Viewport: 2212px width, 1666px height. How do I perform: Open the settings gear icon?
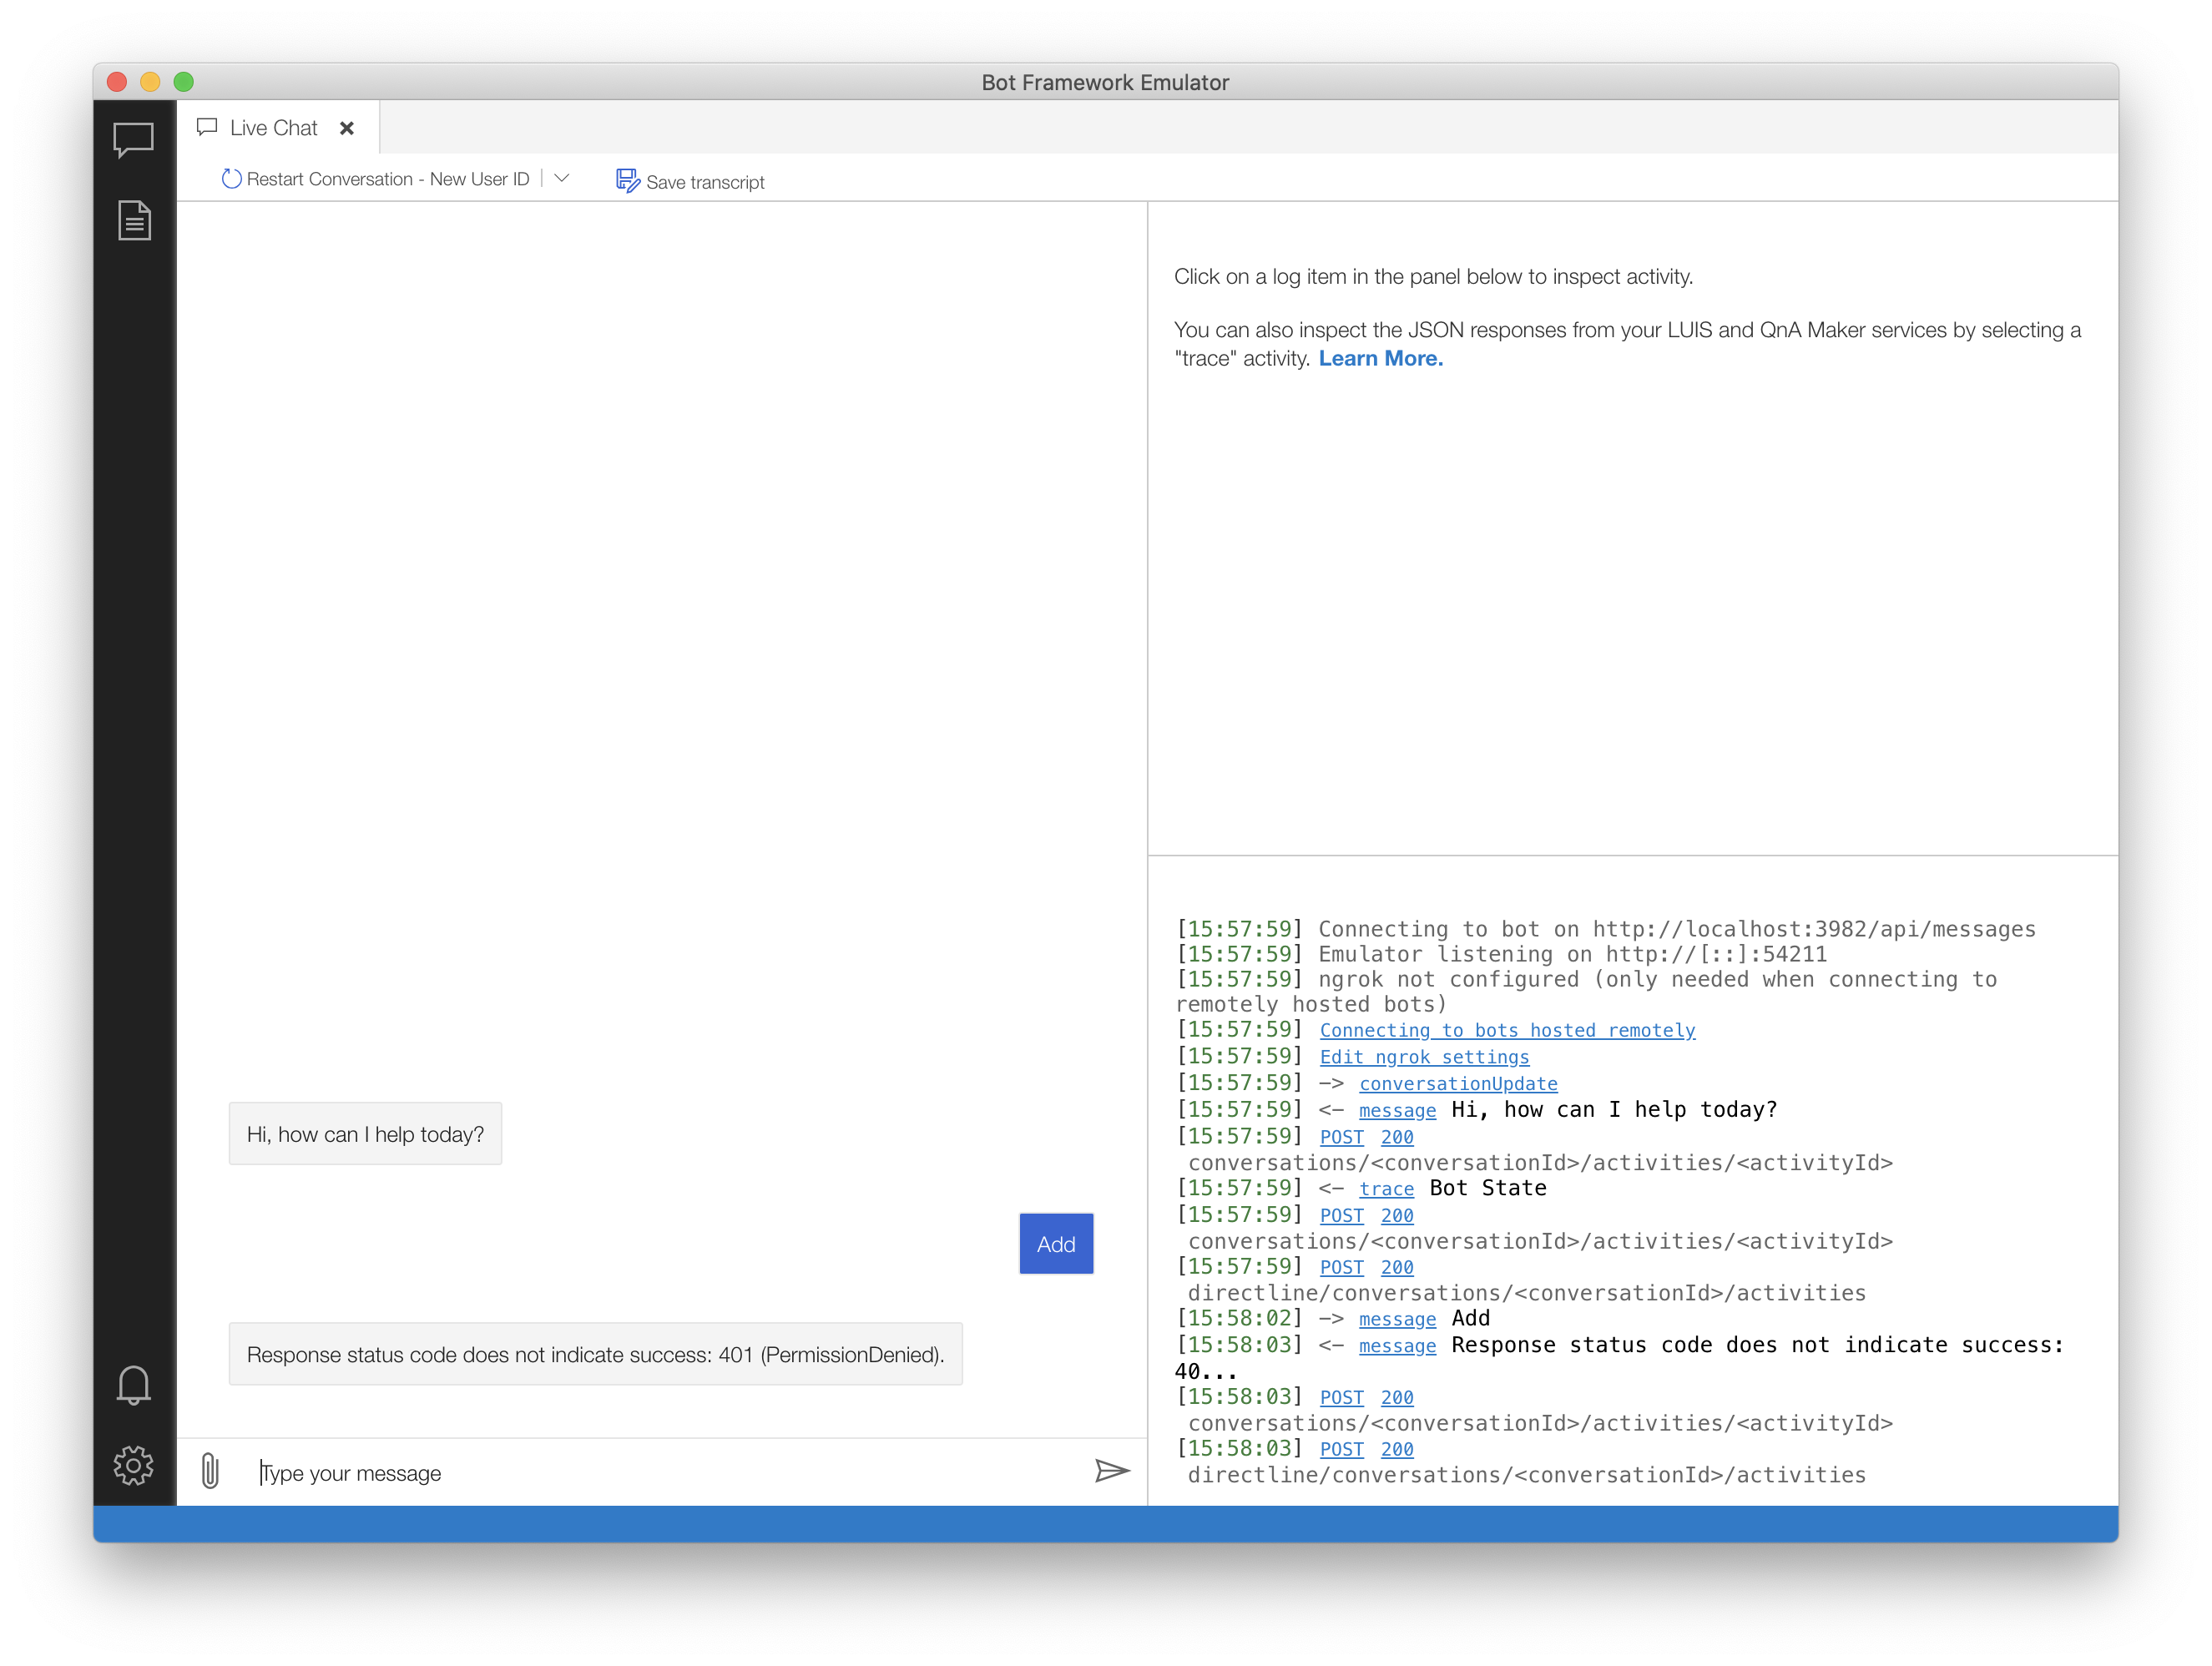point(133,1464)
